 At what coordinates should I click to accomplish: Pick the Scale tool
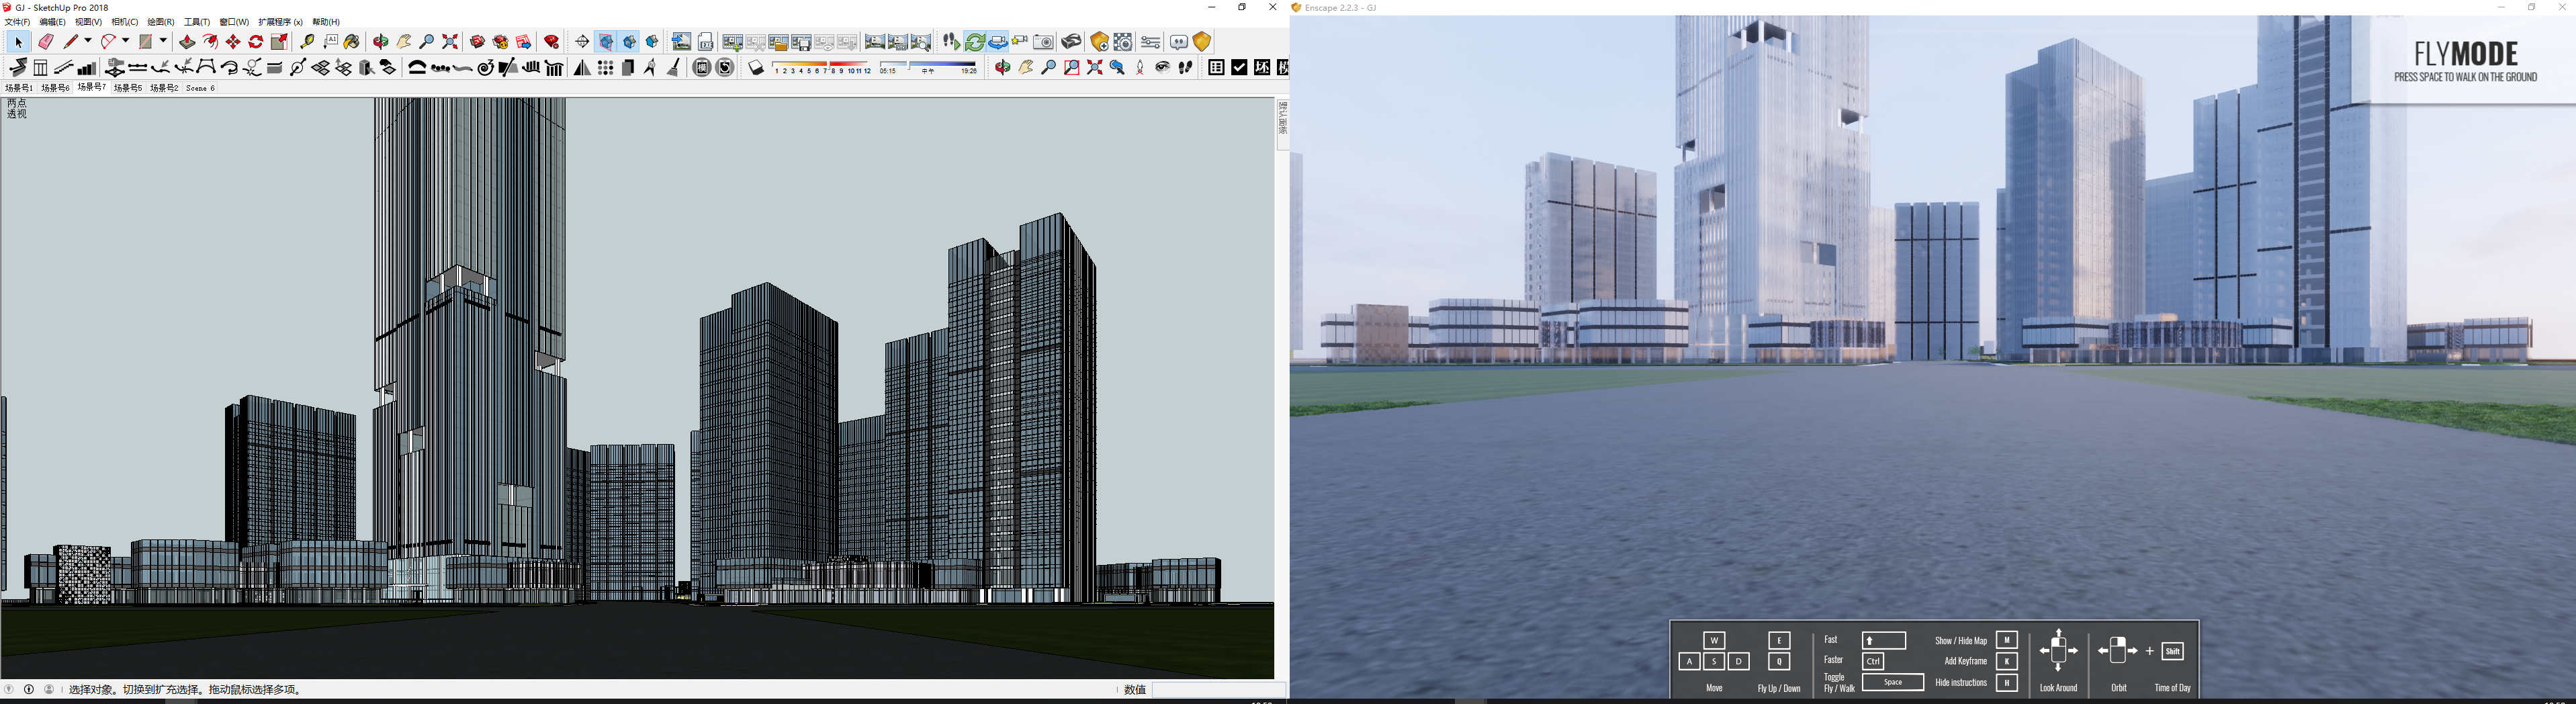pyautogui.click(x=279, y=42)
